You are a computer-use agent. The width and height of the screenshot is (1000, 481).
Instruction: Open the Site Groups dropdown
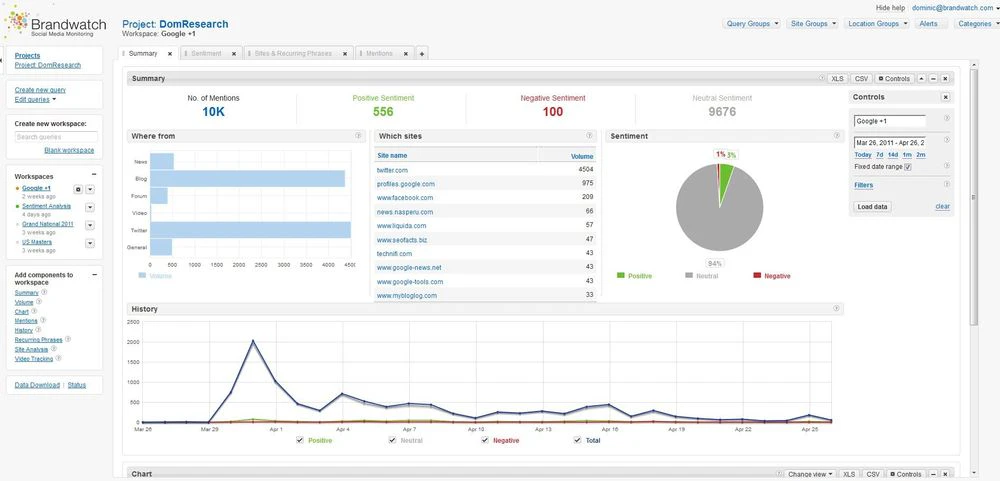[812, 24]
